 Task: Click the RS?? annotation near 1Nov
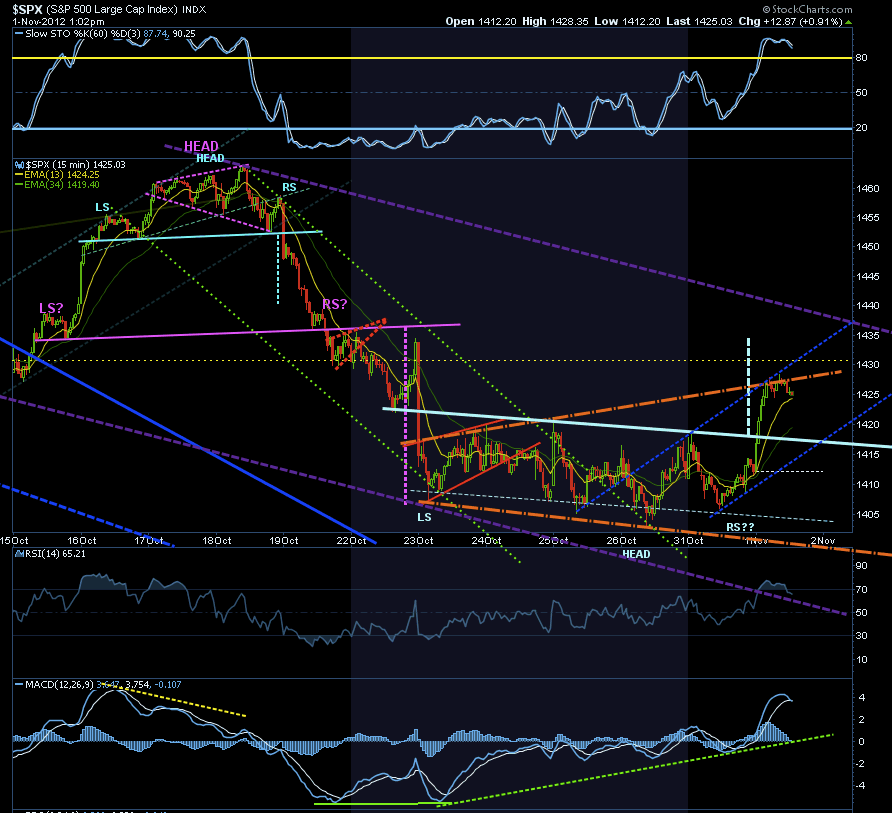click(x=740, y=527)
